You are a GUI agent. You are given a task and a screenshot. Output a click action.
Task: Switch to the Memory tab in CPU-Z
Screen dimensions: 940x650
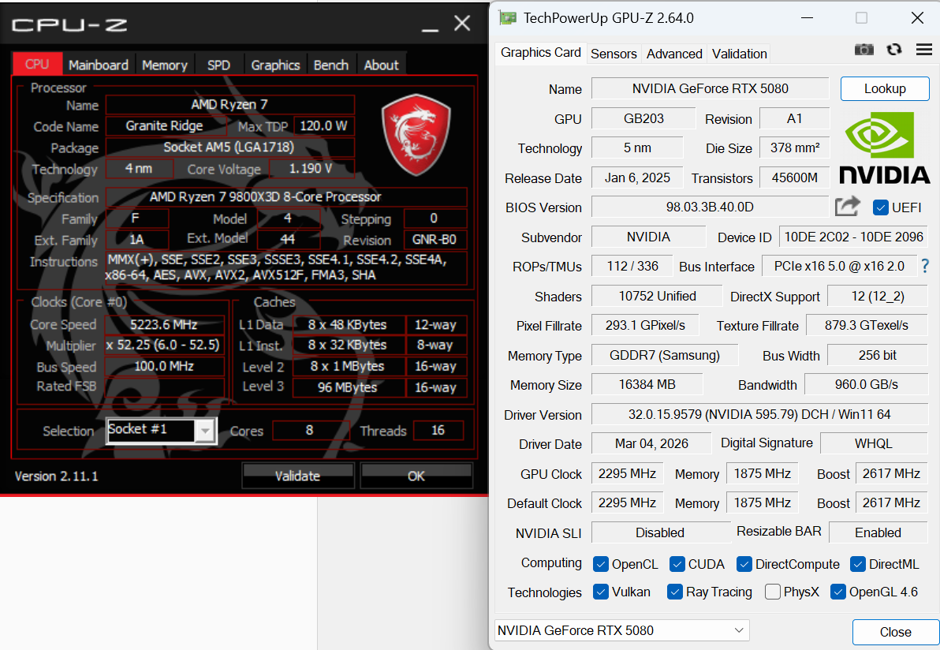pos(165,65)
